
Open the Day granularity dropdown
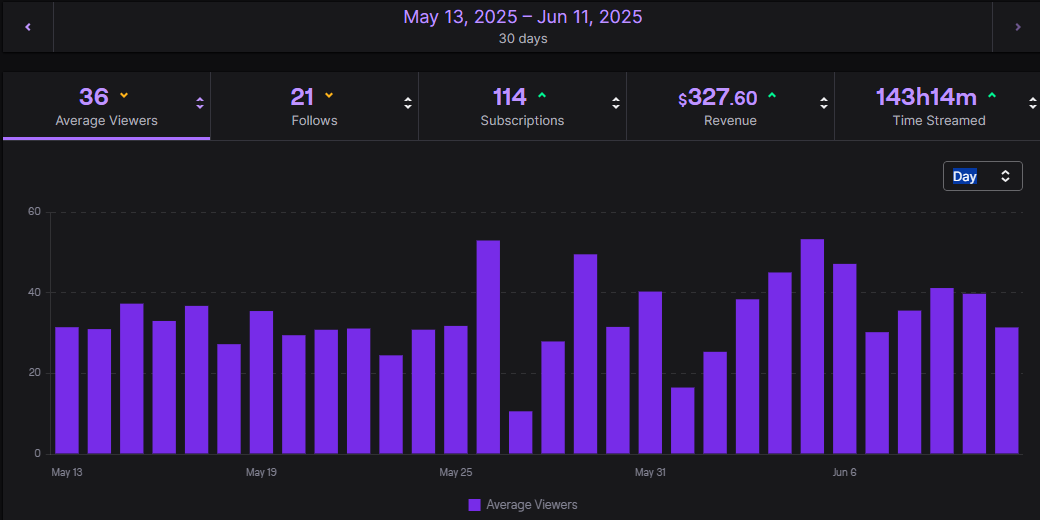coord(982,176)
